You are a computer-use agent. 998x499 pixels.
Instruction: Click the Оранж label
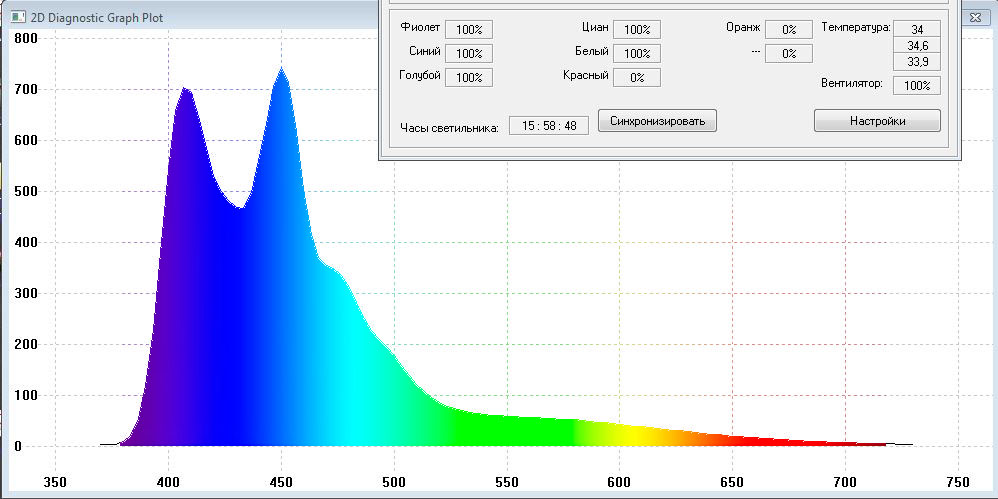point(743,27)
